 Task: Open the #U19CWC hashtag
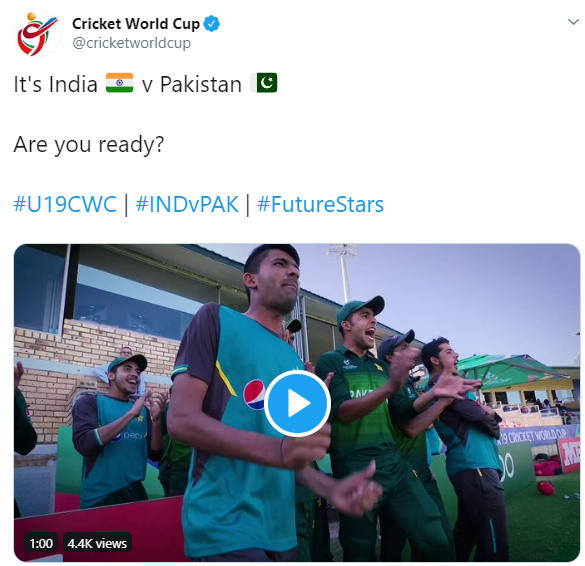[65, 204]
